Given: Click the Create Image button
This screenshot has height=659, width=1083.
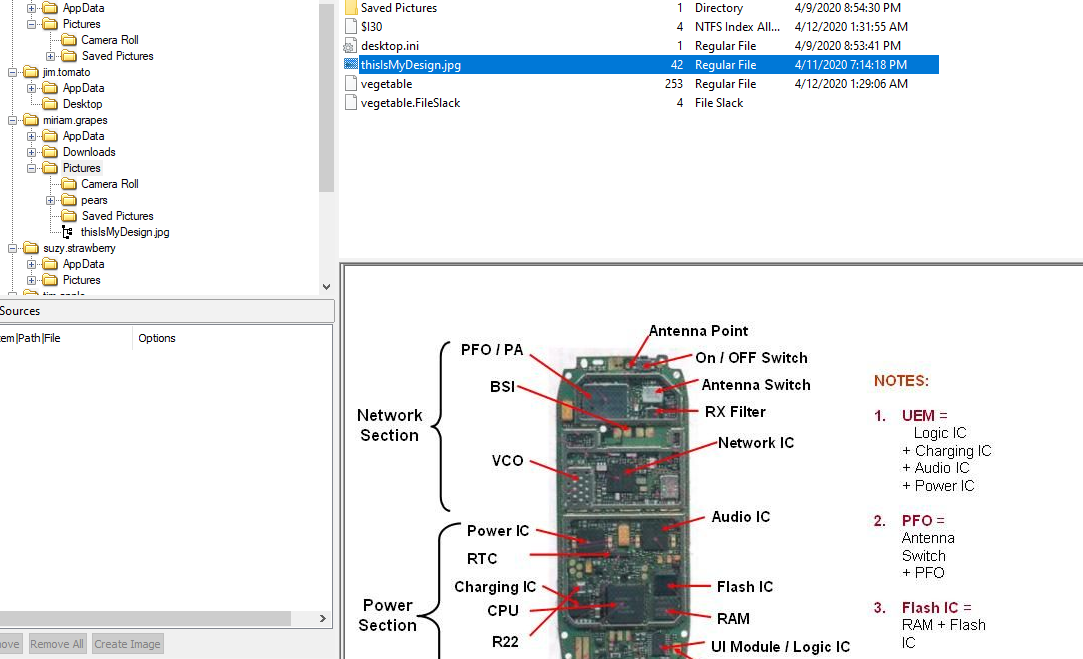Looking at the screenshot, I should coord(127,644).
